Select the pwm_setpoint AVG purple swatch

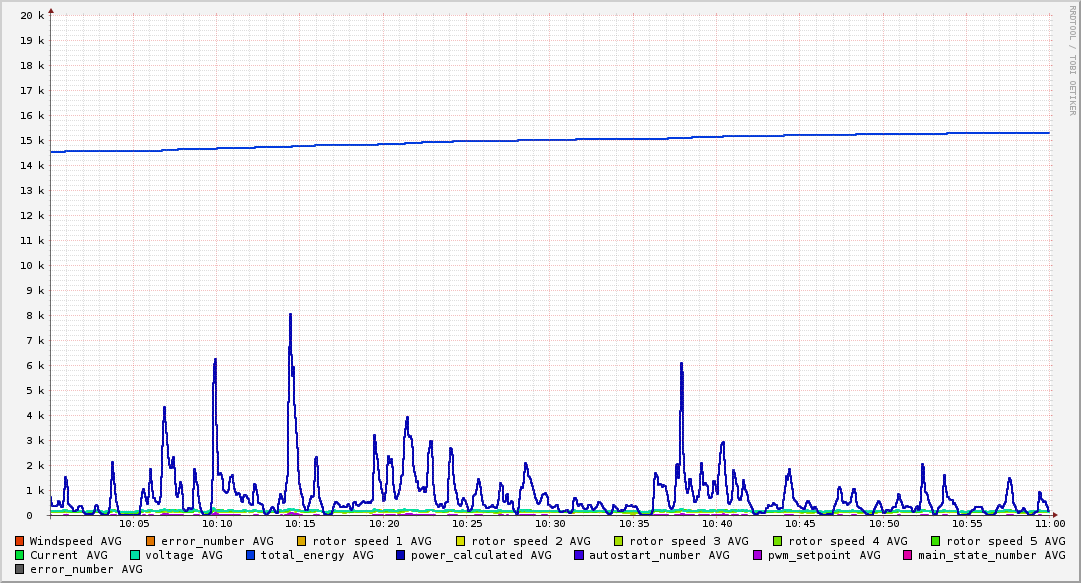[x=758, y=555]
